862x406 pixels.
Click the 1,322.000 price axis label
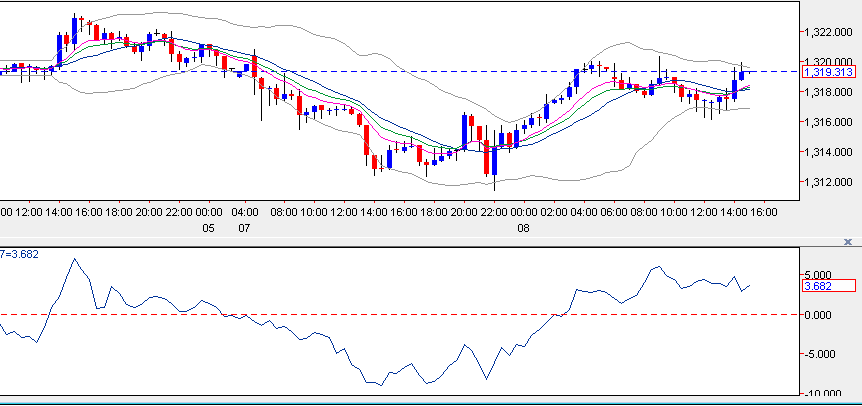pos(828,32)
